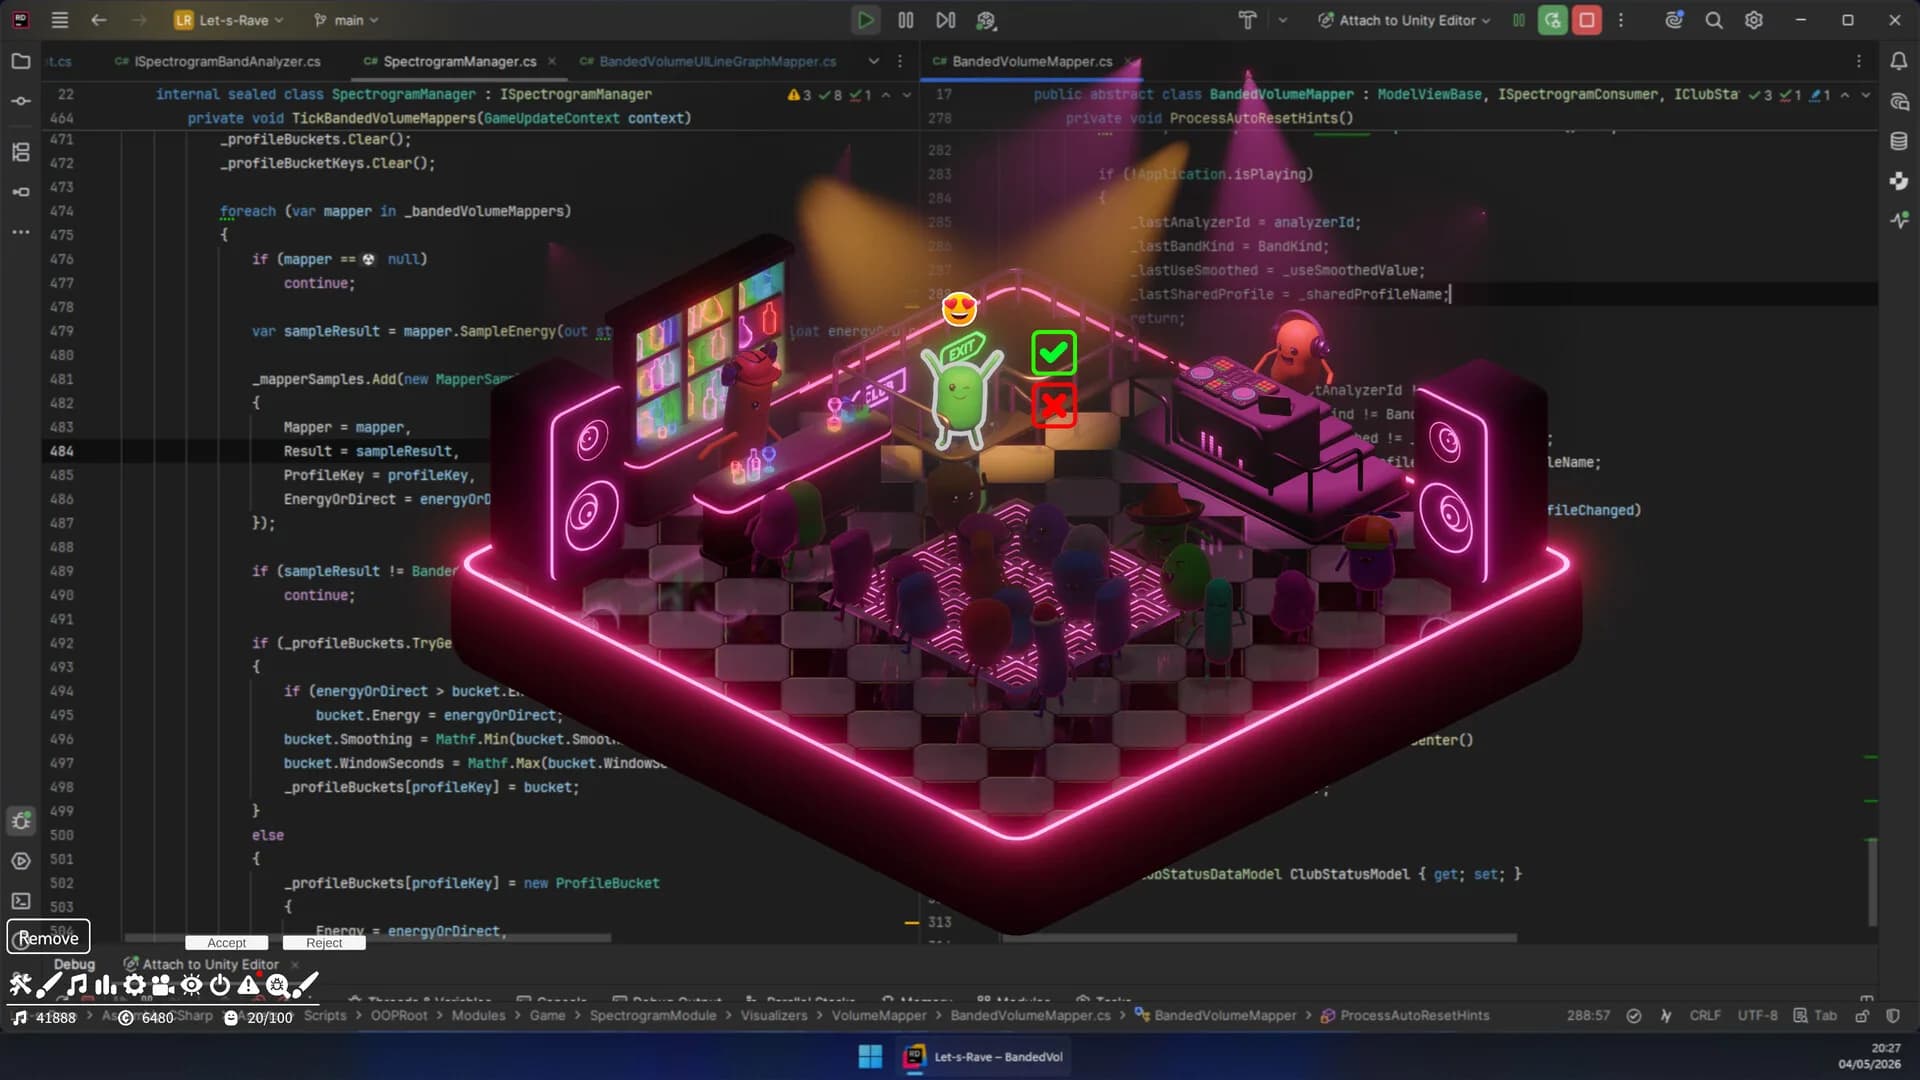Click BandedVolumeMapper.cs in the breadcrumb

[x=1030, y=1015]
